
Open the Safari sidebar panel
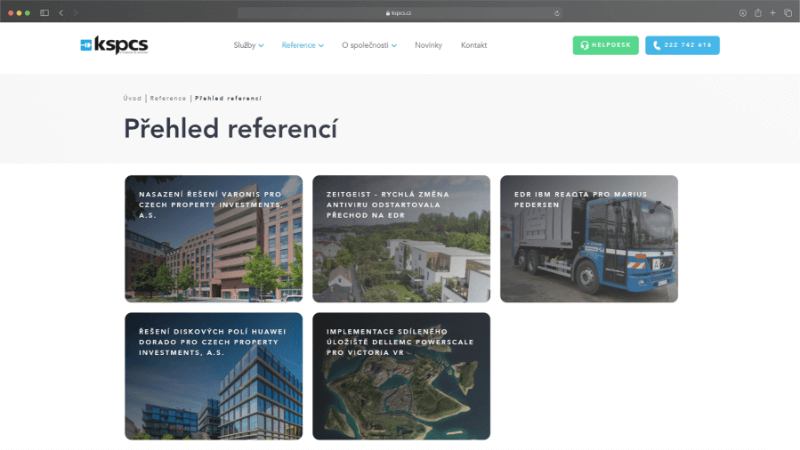click(x=44, y=13)
